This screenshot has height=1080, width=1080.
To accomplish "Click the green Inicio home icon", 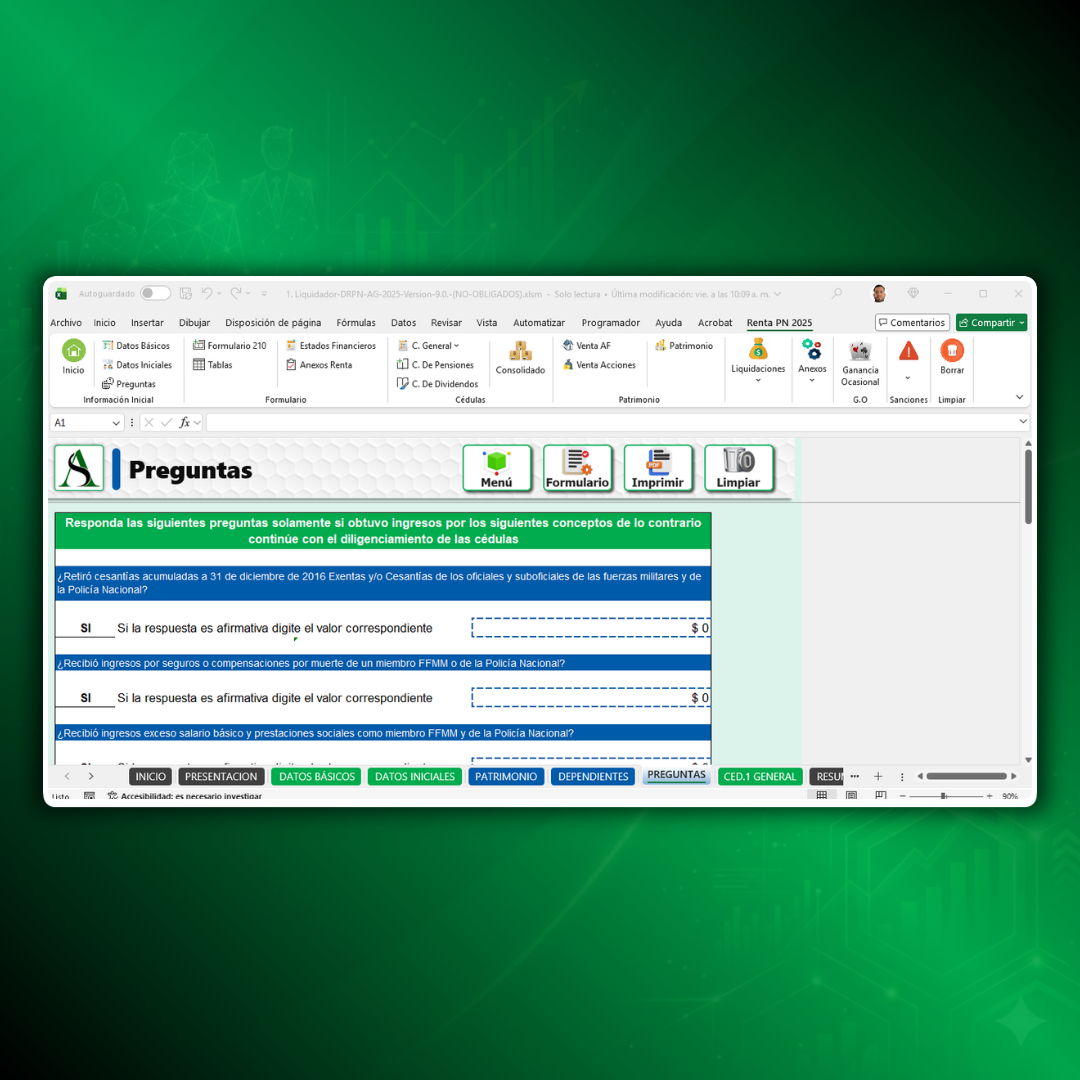I will [x=74, y=351].
